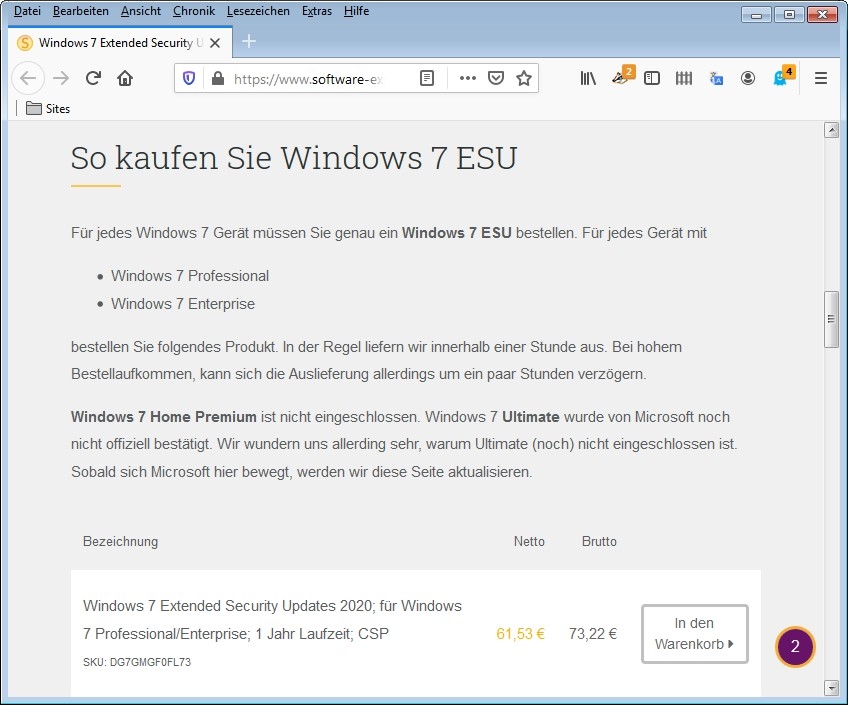
Task: Close the Firefox window
Action: pos(822,15)
